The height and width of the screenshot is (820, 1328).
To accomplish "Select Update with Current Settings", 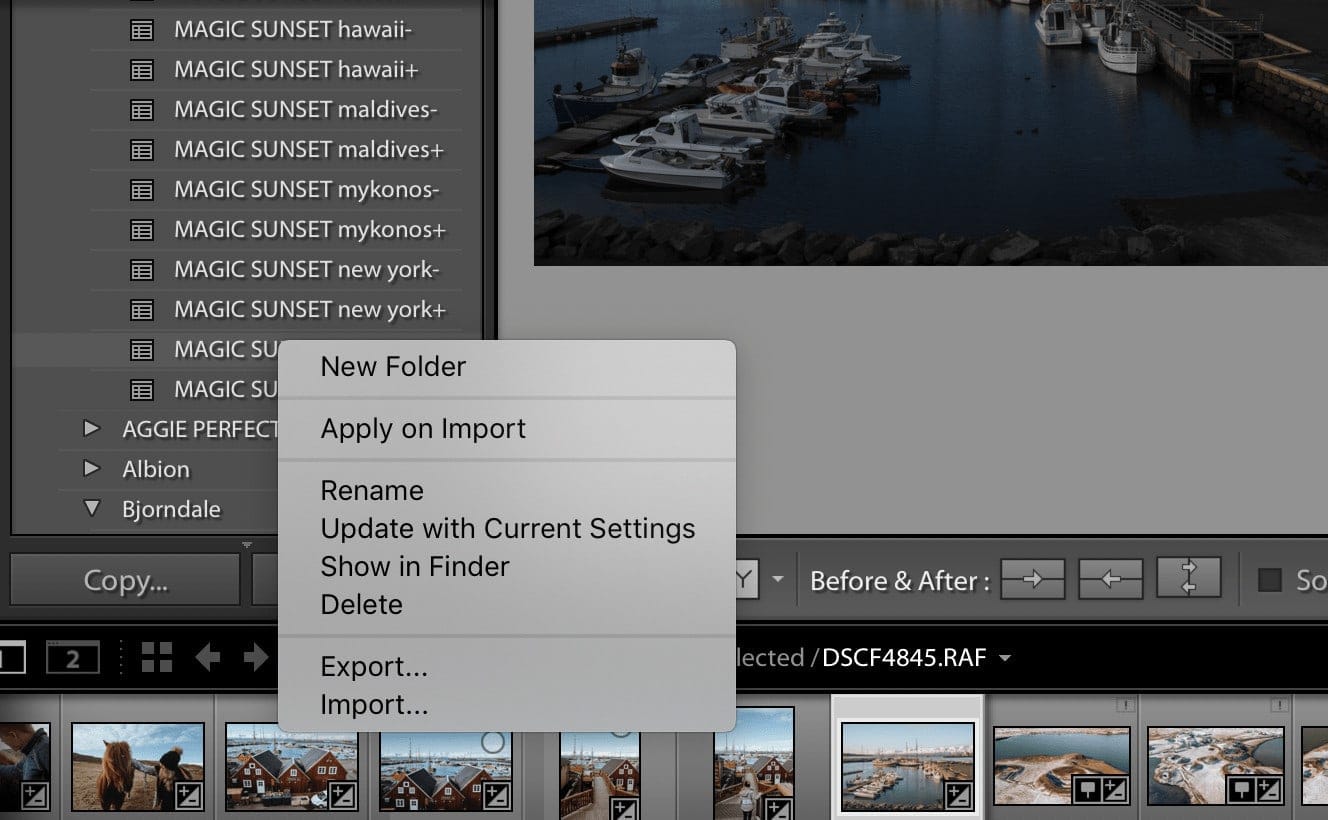I will pos(507,528).
